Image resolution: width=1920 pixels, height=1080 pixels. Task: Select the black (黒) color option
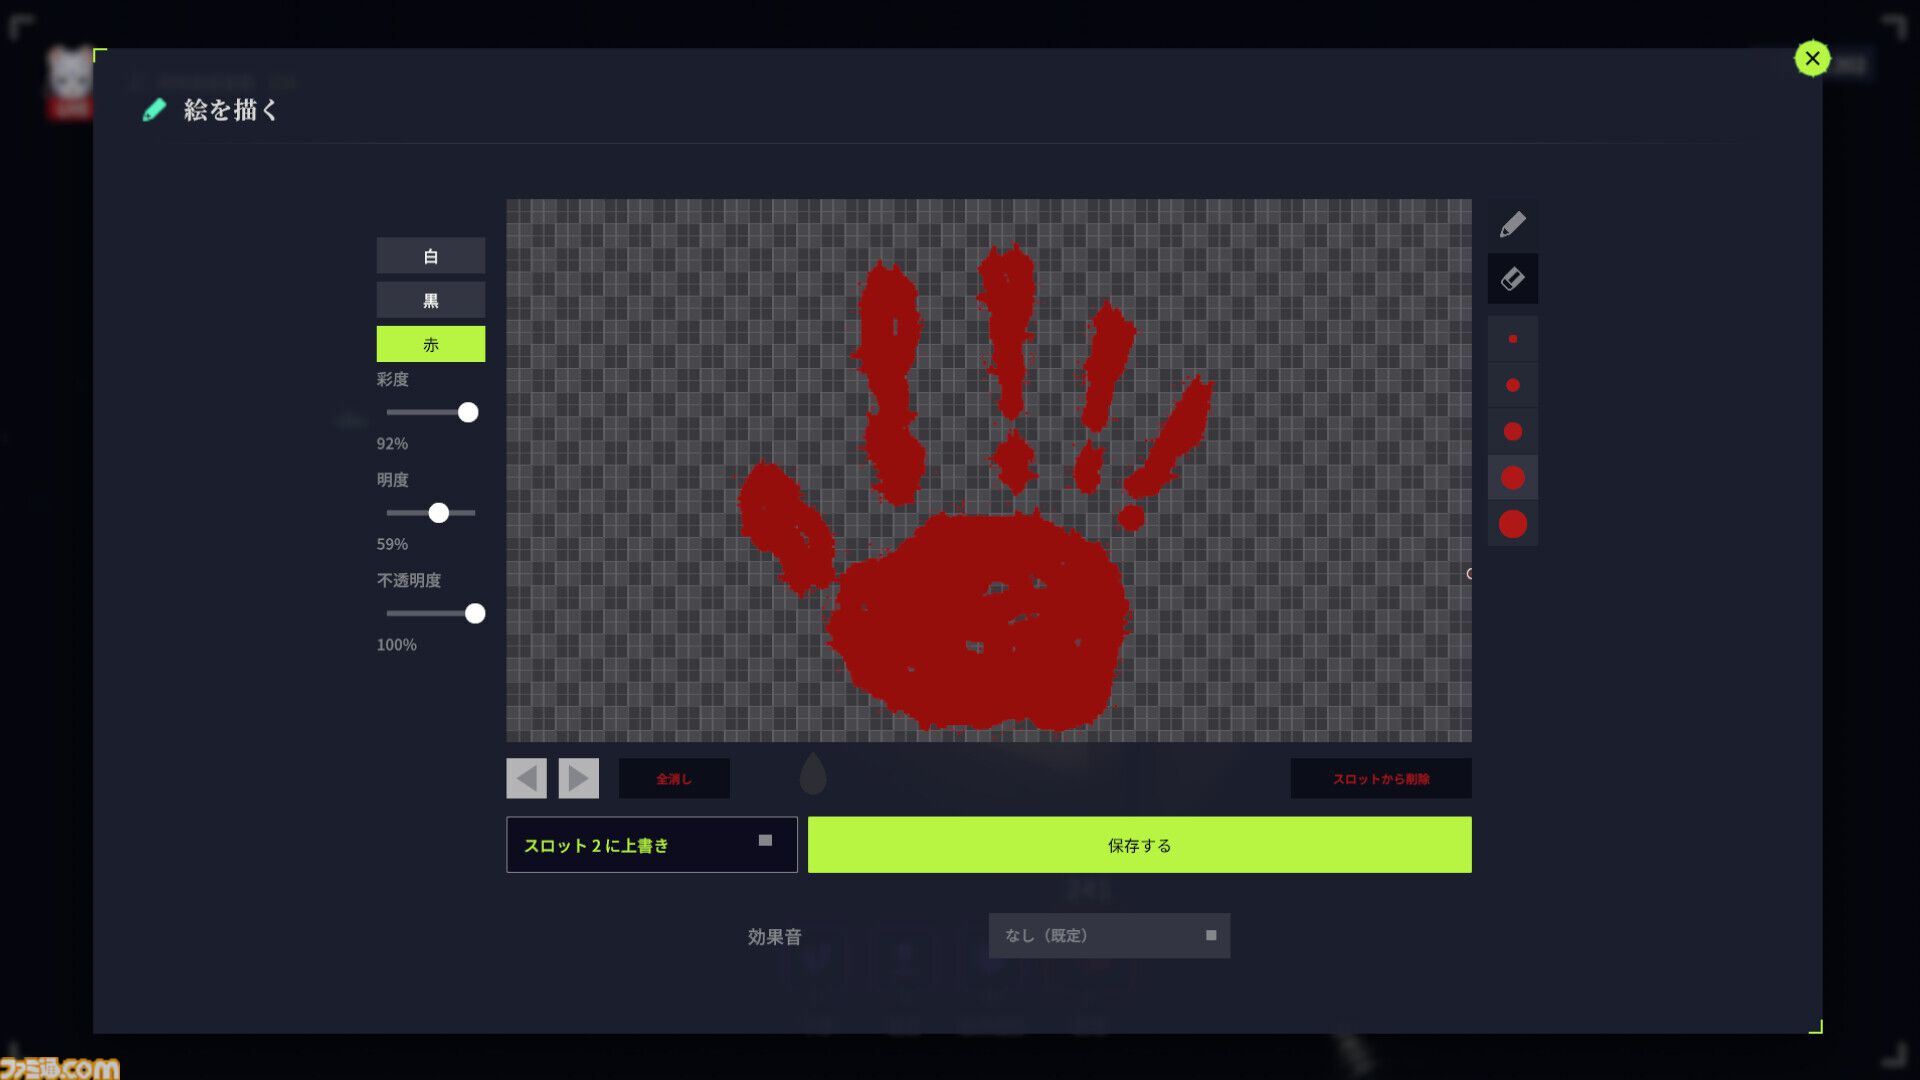(430, 300)
